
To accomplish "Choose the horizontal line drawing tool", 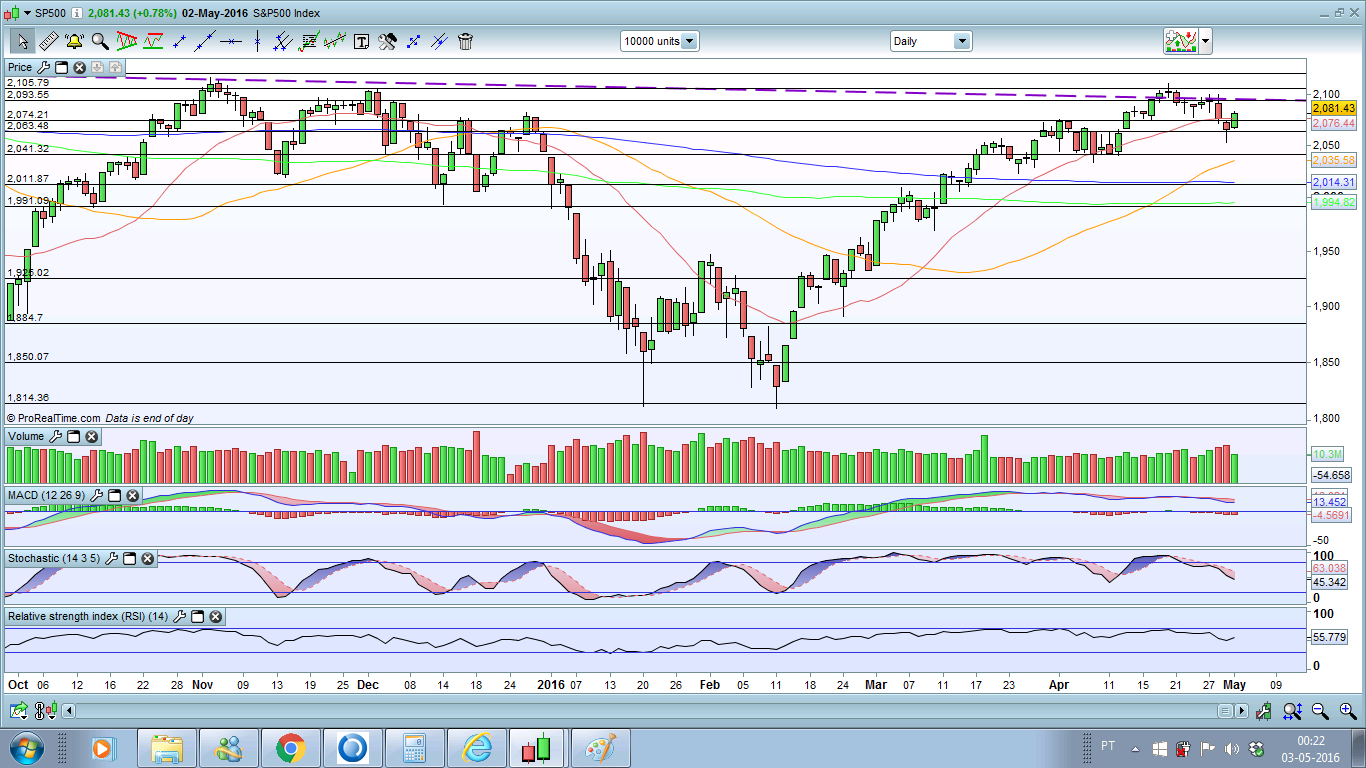I will tap(231, 41).
